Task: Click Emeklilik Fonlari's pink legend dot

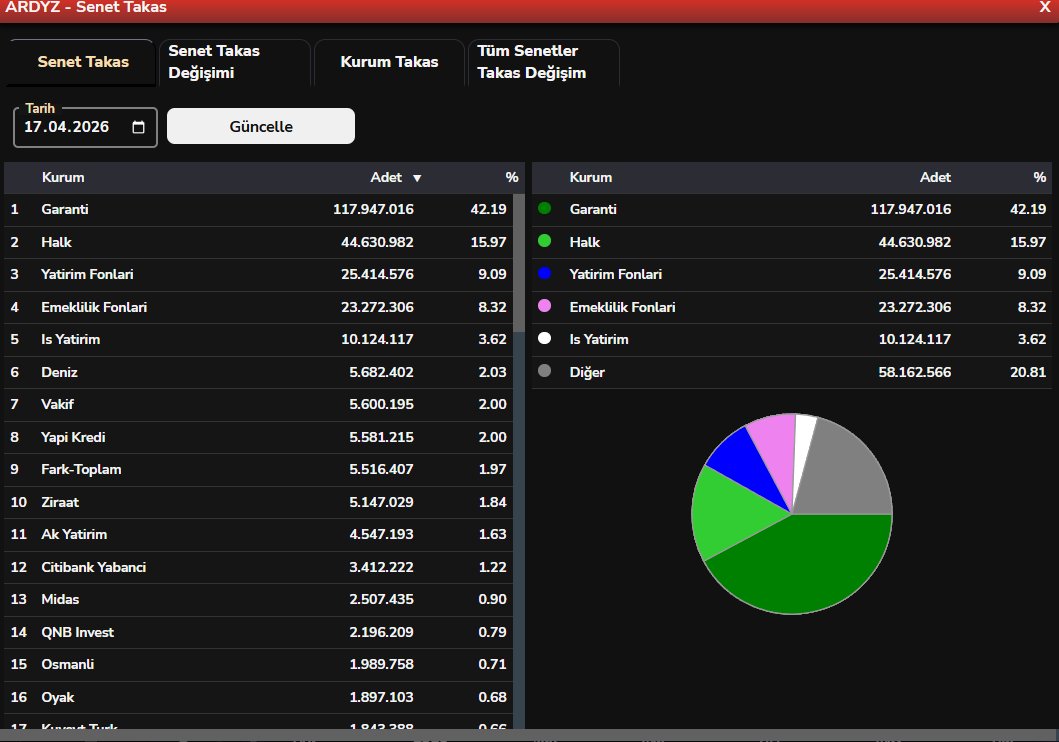Action: tap(544, 306)
